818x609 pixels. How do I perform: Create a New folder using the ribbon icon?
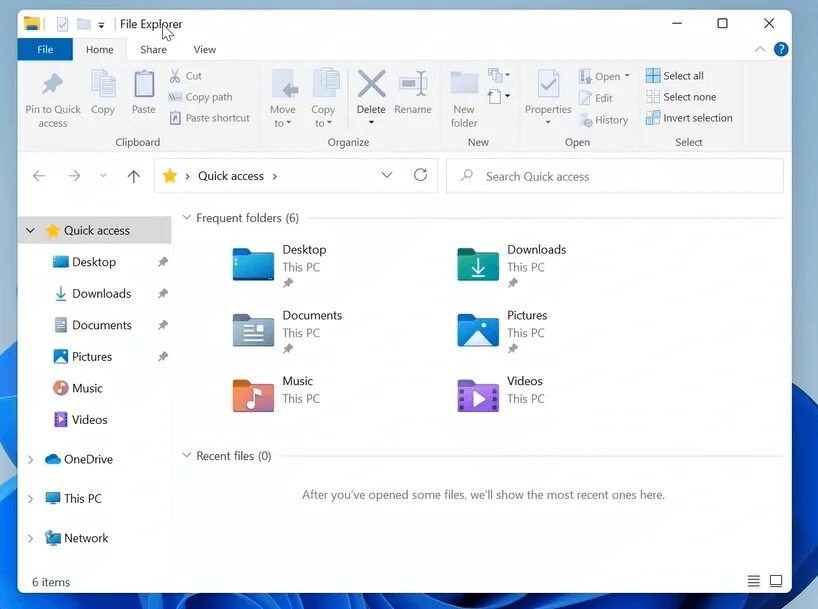coord(463,89)
